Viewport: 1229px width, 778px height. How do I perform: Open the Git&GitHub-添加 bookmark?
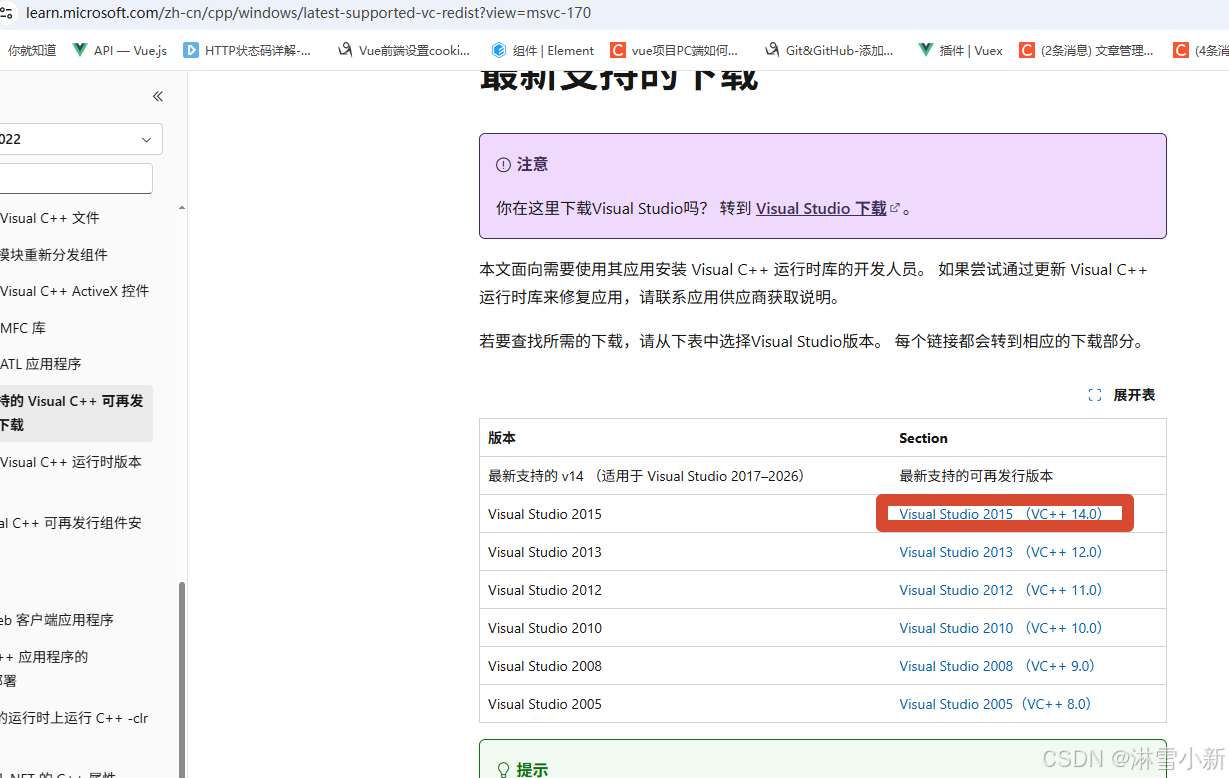coord(829,50)
